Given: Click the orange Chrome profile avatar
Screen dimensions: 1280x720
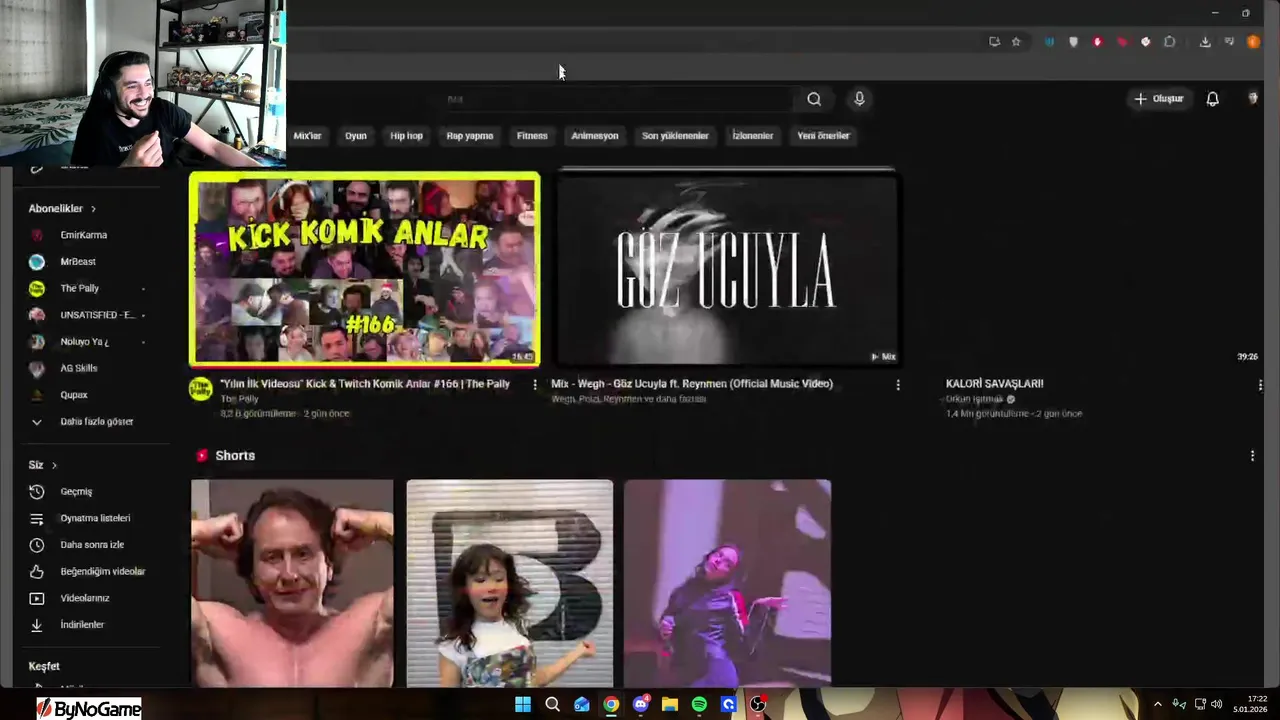Looking at the screenshot, I should [x=1253, y=42].
